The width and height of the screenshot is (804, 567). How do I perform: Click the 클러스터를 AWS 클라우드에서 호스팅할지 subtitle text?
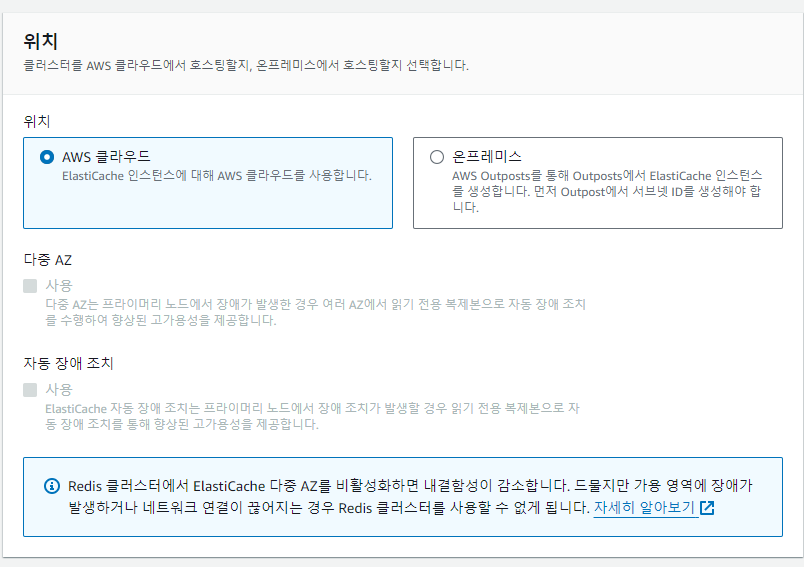coord(246,66)
